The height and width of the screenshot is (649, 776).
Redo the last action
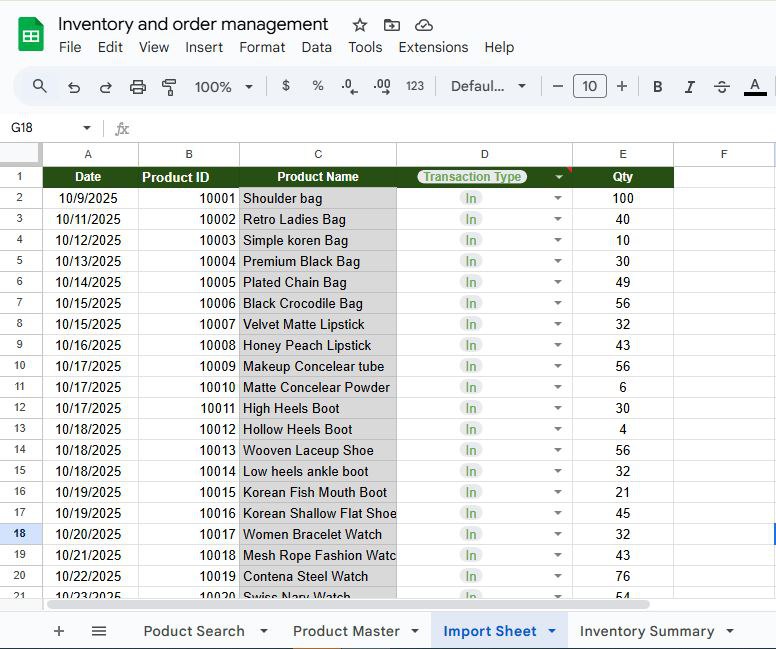point(105,87)
